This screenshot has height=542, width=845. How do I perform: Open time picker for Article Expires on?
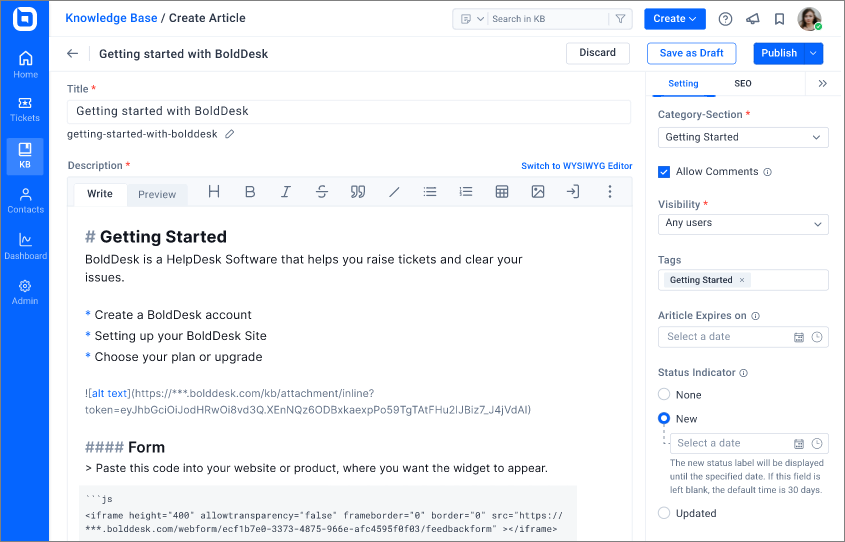pos(817,337)
